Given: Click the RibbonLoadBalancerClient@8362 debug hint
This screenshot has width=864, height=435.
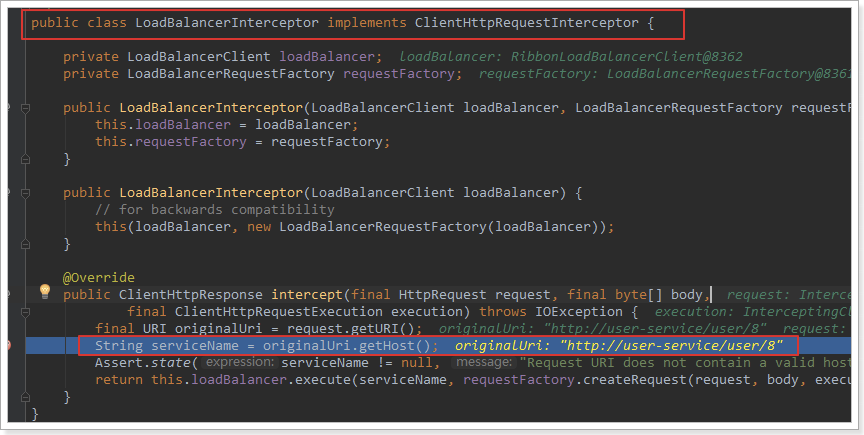Looking at the screenshot, I should [x=627, y=57].
